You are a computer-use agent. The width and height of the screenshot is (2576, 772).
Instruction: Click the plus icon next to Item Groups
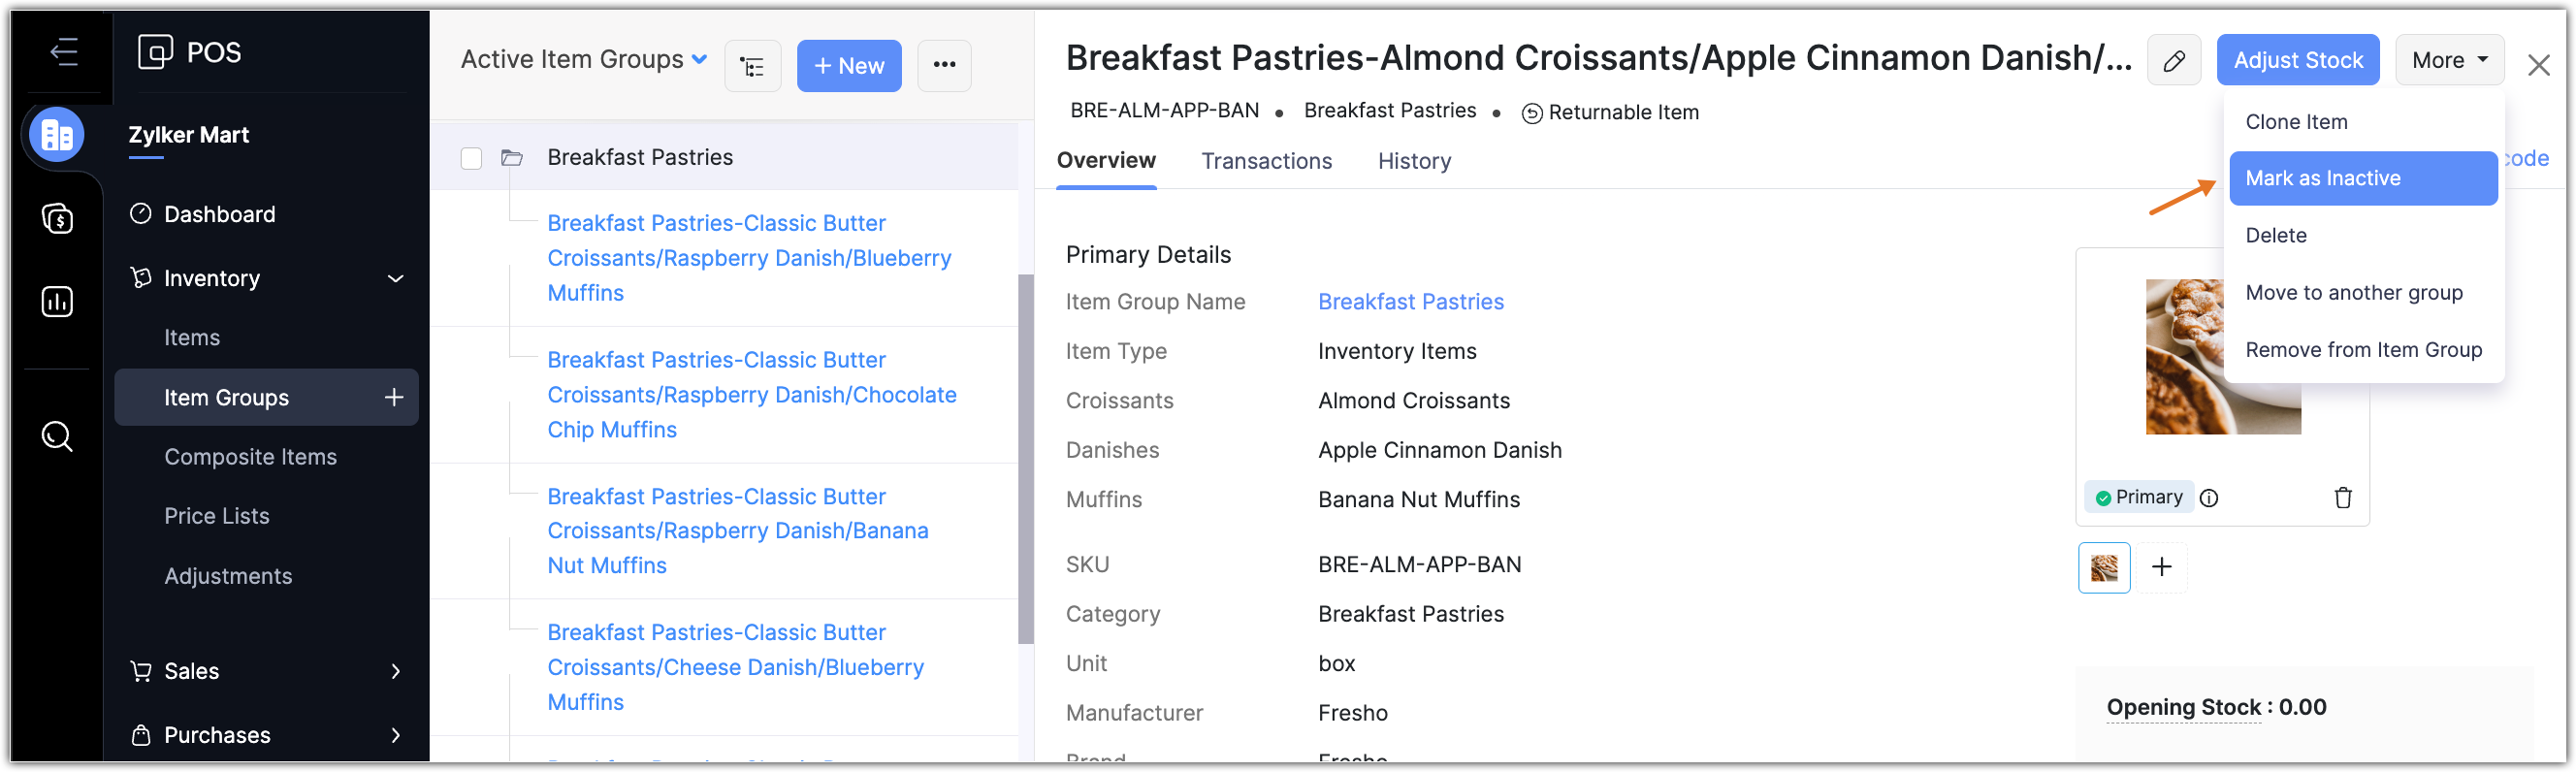[x=394, y=397]
